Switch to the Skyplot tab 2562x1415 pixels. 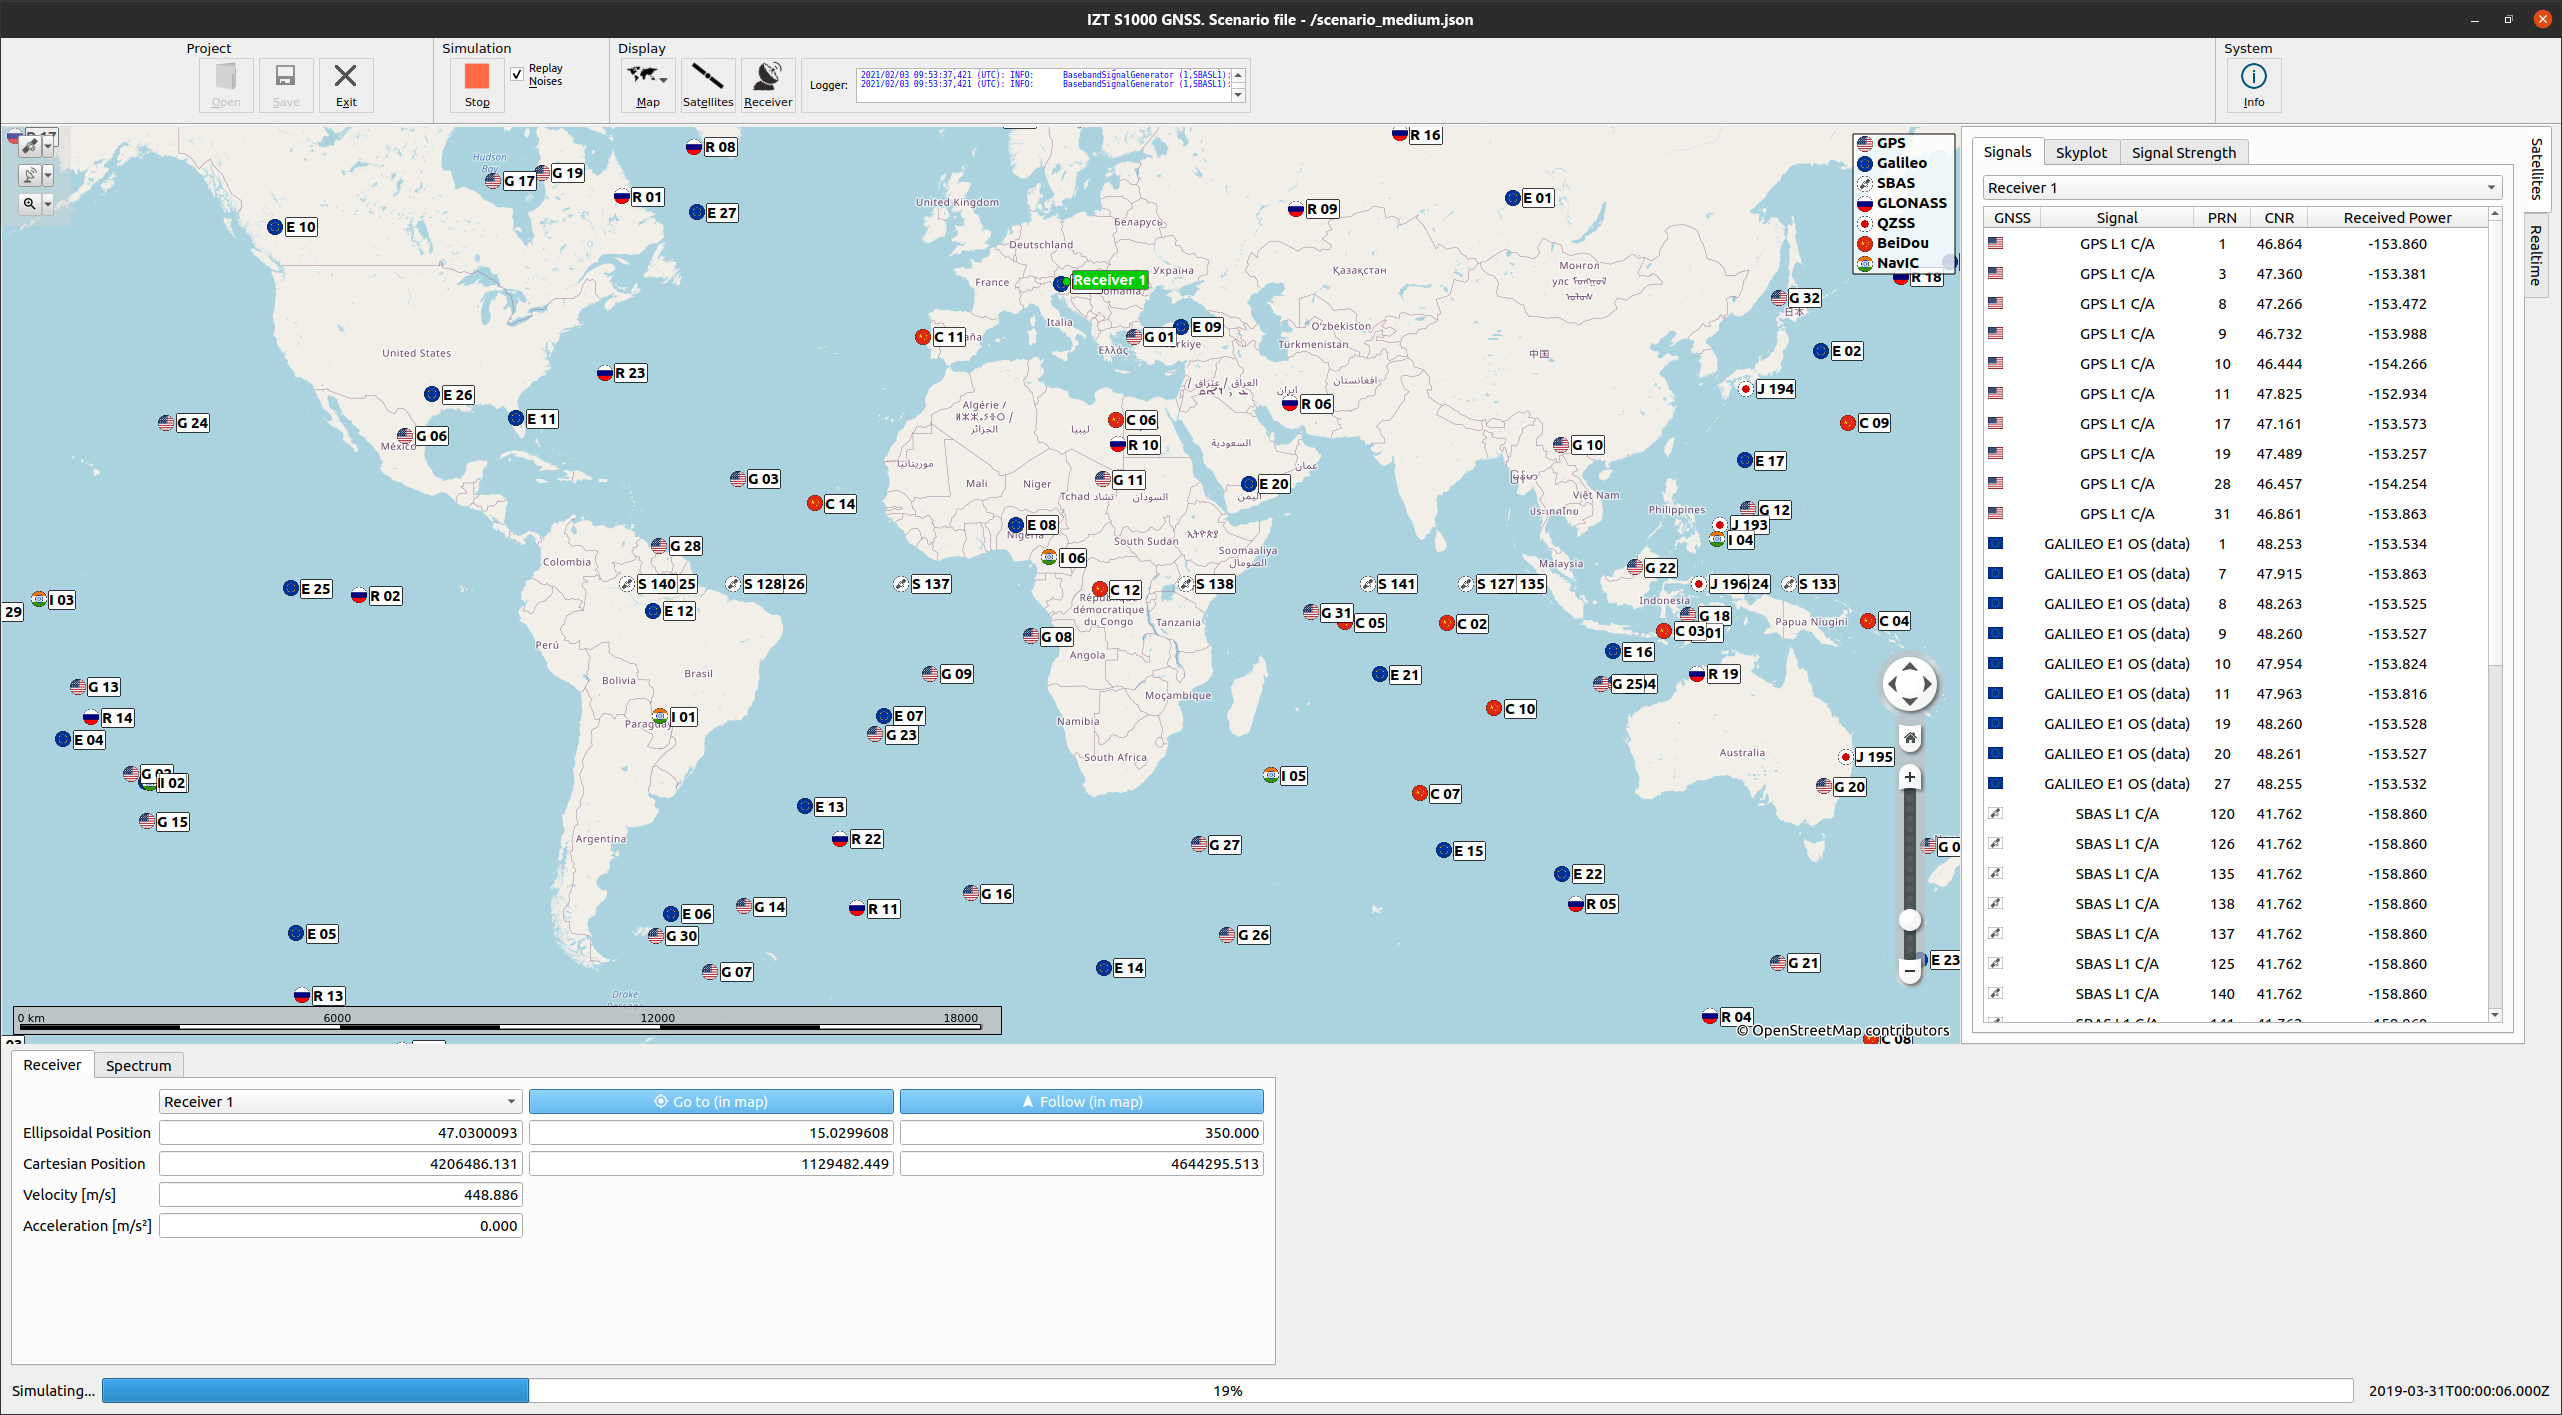[2080, 152]
